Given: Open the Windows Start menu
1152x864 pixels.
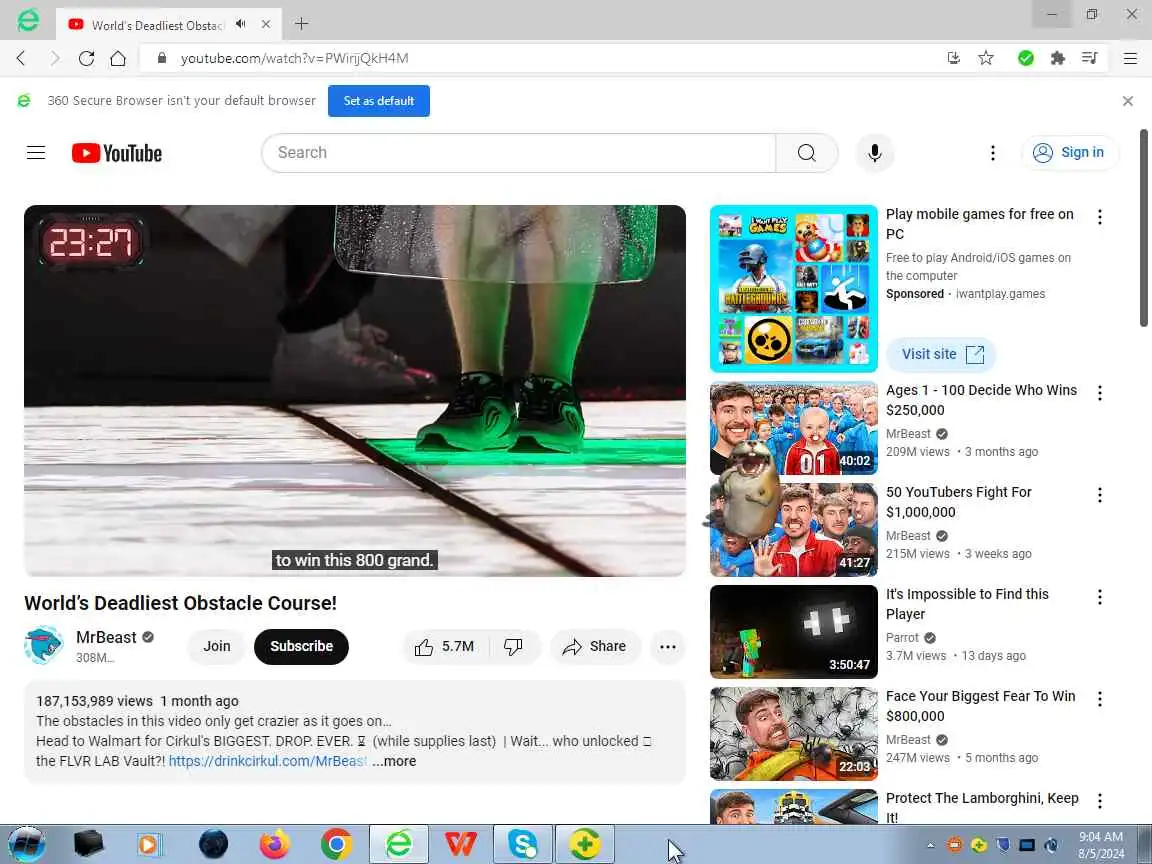Looking at the screenshot, I should [27, 844].
